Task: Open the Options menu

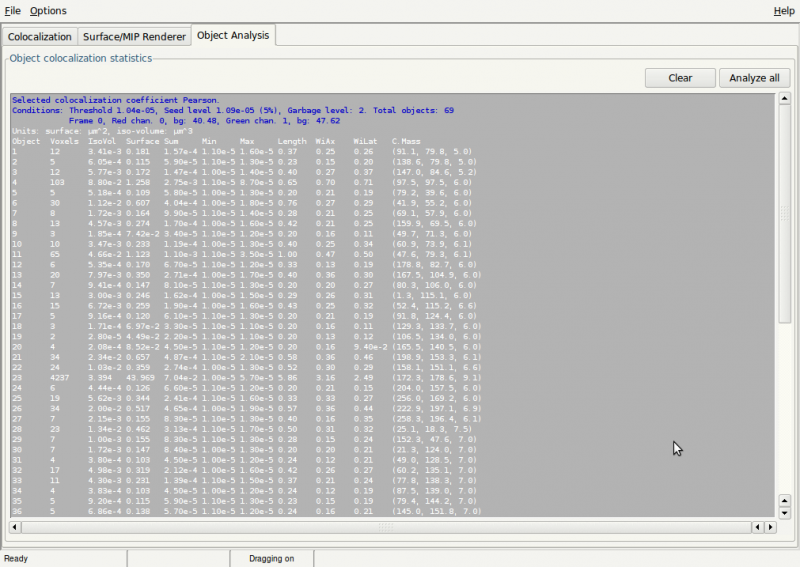Action: pos(48,10)
